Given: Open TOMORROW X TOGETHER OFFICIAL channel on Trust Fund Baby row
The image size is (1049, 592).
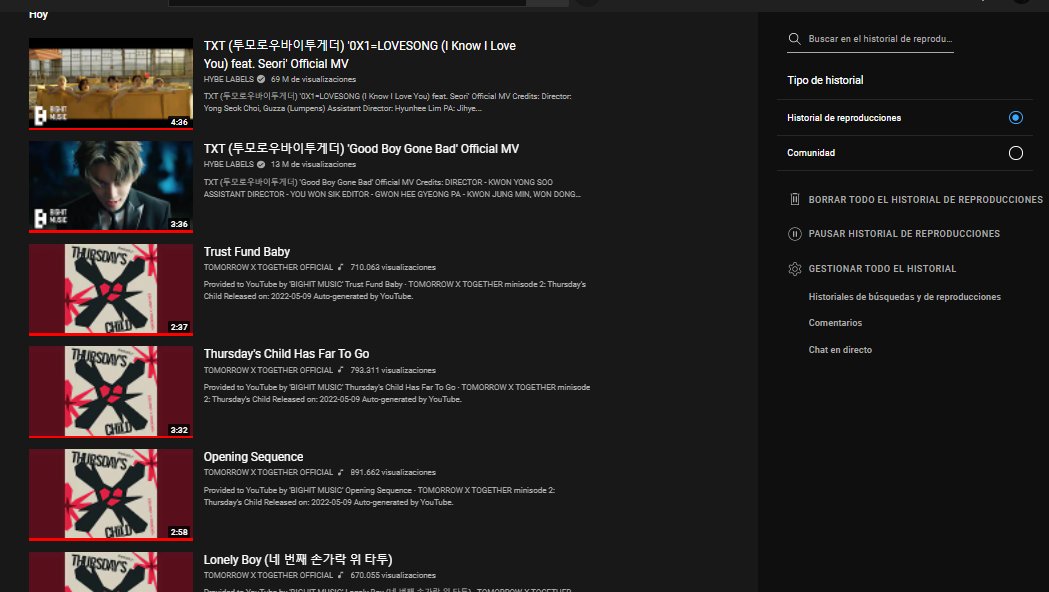Looking at the screenshot, I should (x=268, y=267).
